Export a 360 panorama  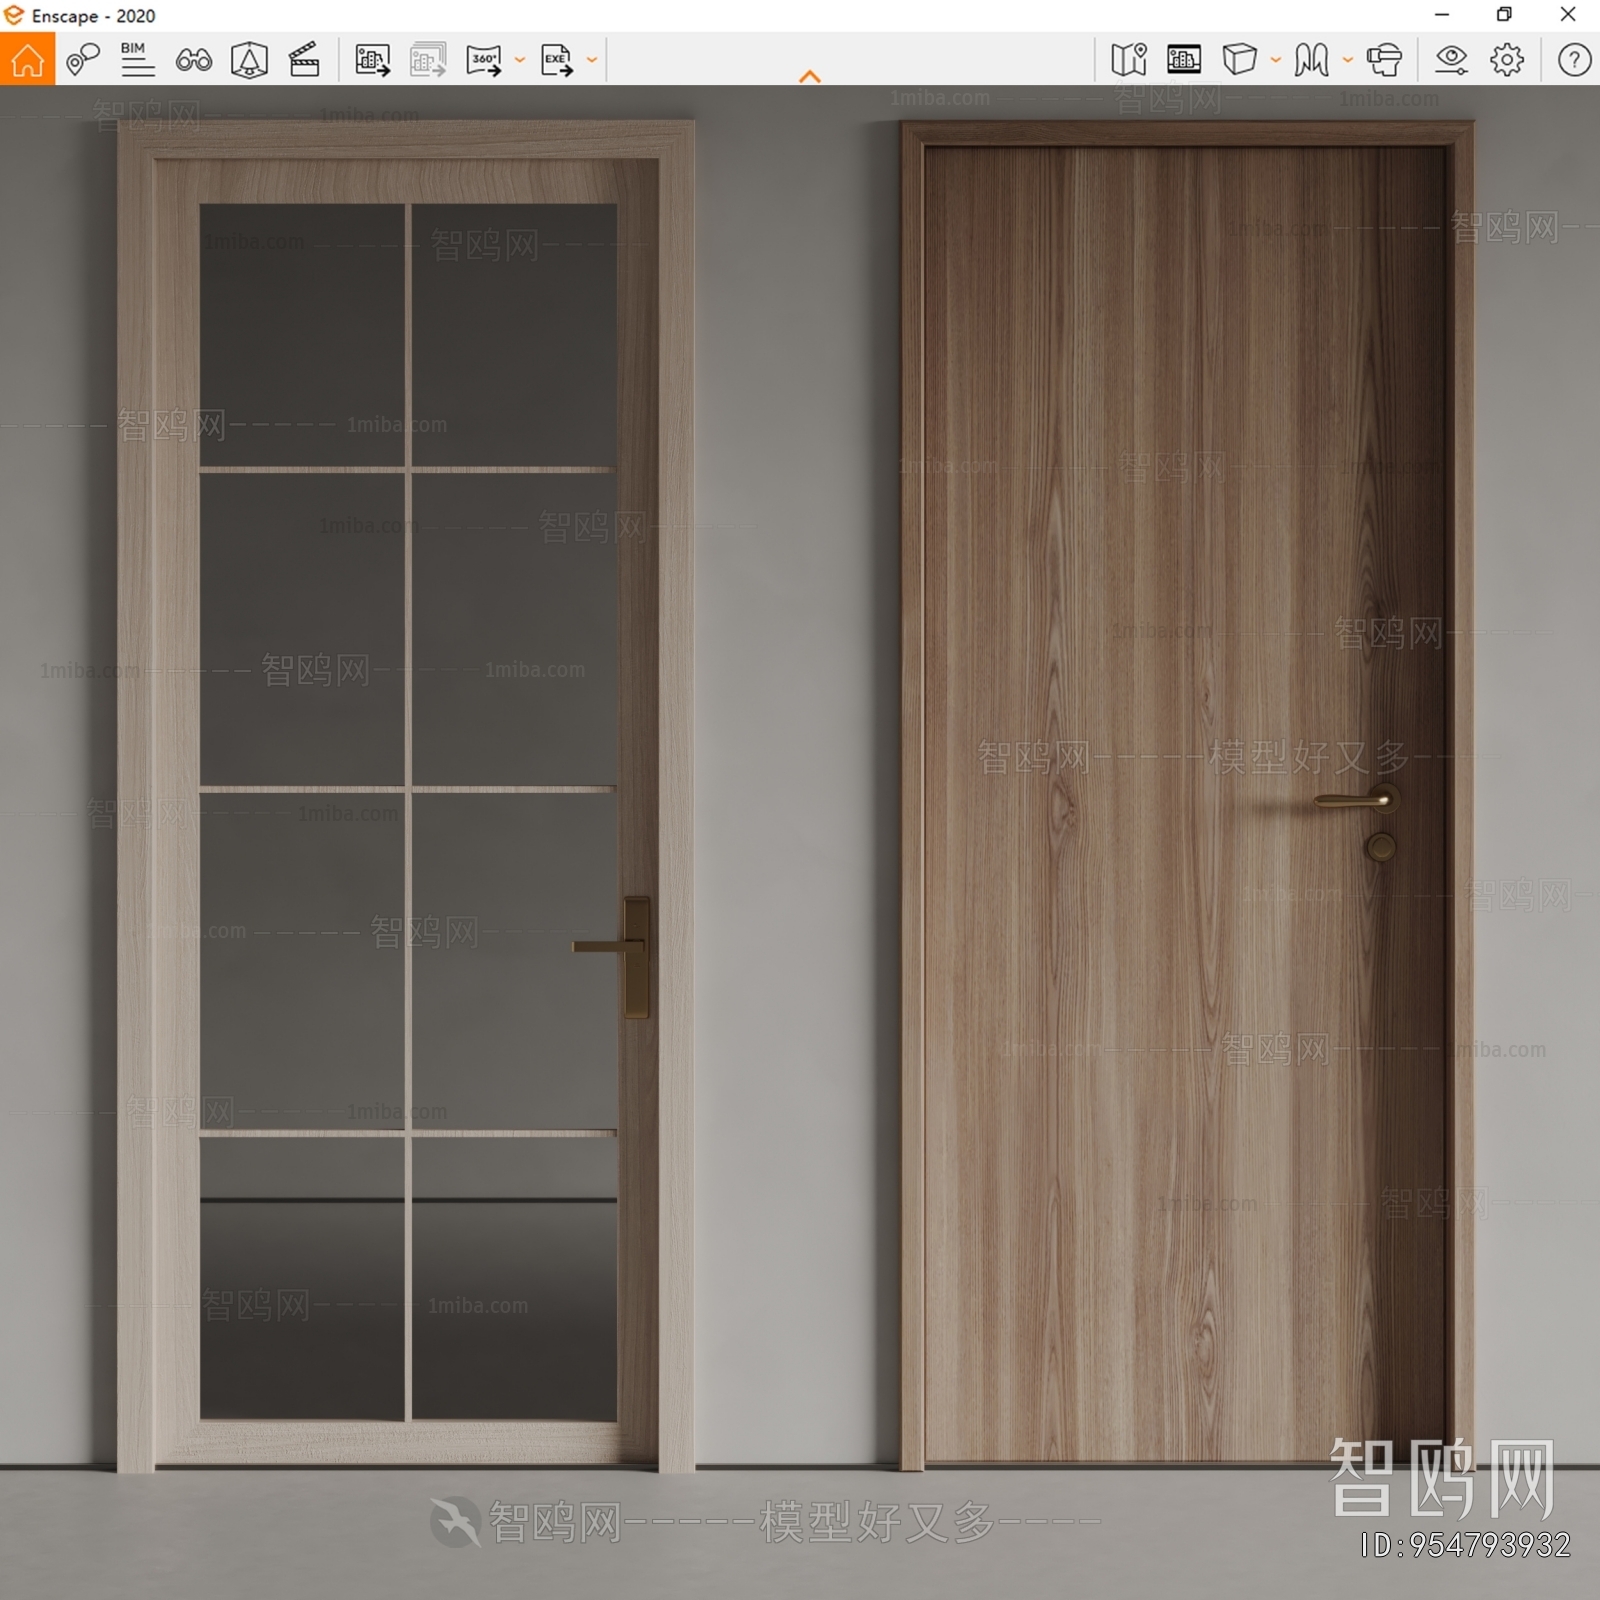(484, 60)
